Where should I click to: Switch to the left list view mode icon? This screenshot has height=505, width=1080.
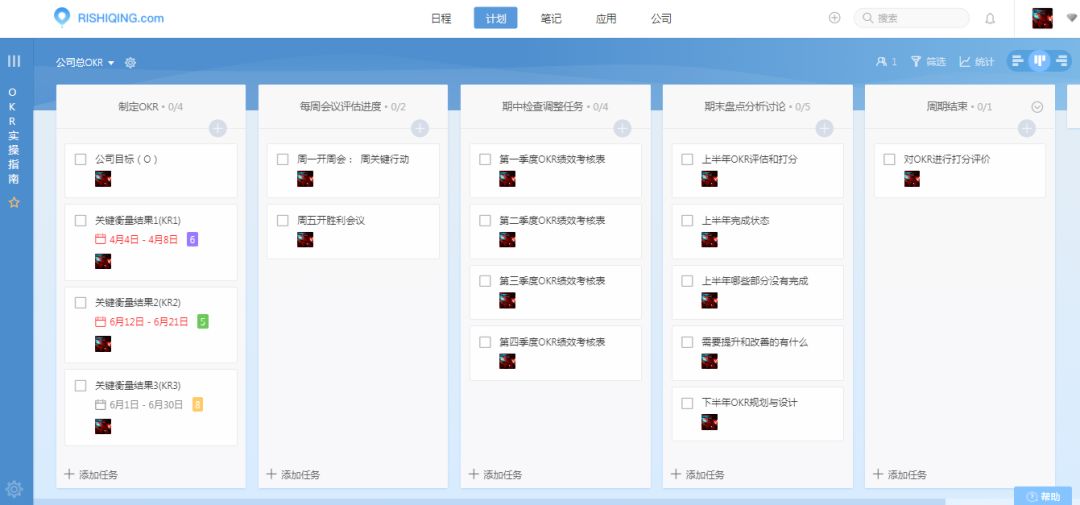pos(1018,61)
